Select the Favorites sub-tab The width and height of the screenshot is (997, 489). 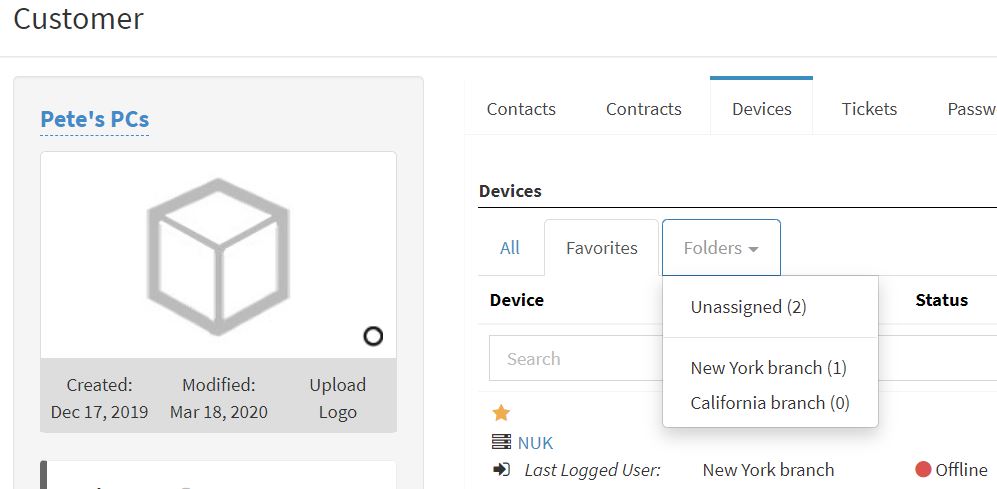[x=602, y=247]
